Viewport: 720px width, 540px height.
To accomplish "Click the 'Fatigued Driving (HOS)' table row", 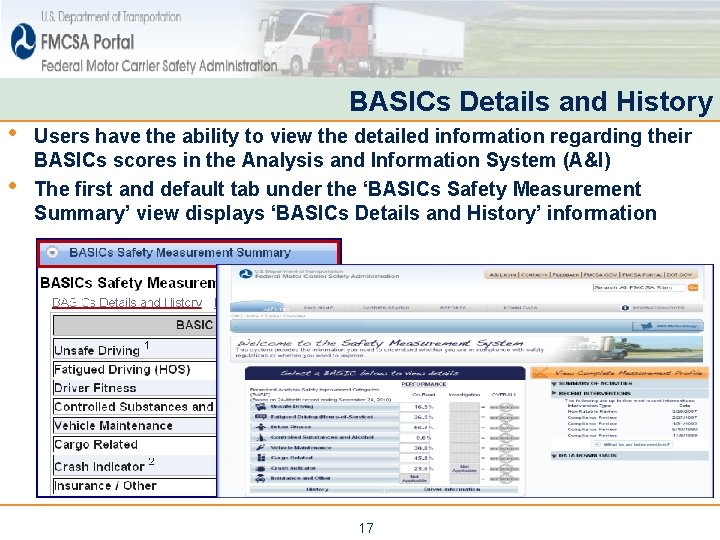I will point(135,370).
